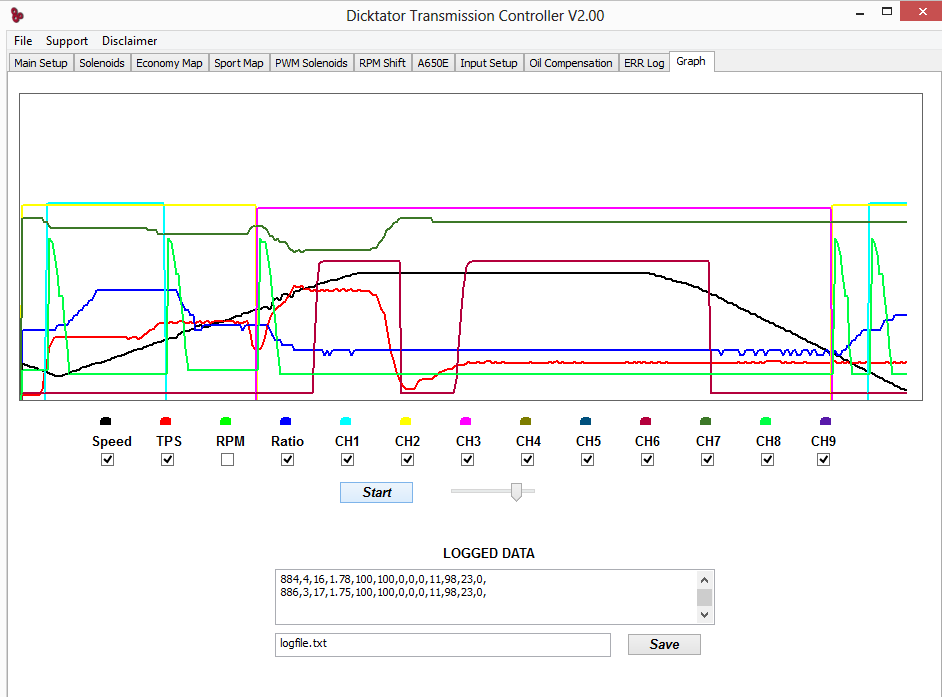
Task: Click the green RPM color swatch
Action: click(225, 421)
